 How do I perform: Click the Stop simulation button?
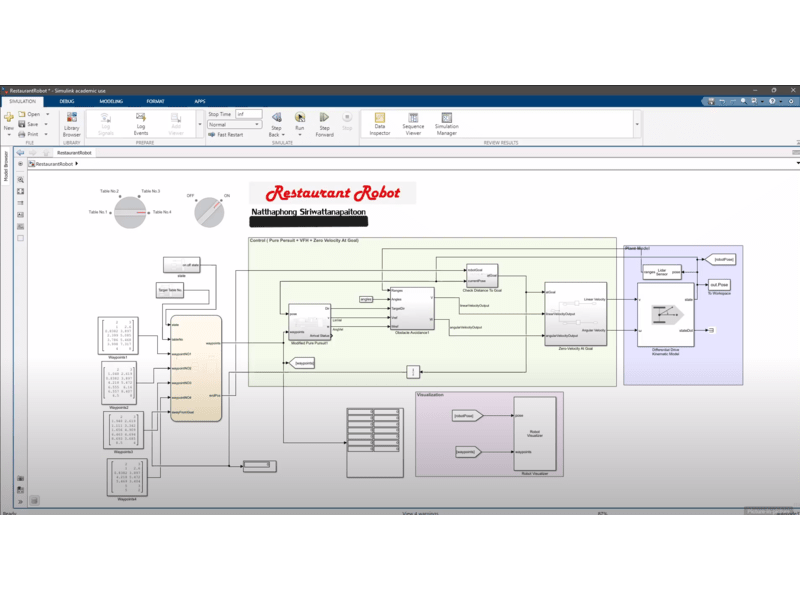coord(347,121)
